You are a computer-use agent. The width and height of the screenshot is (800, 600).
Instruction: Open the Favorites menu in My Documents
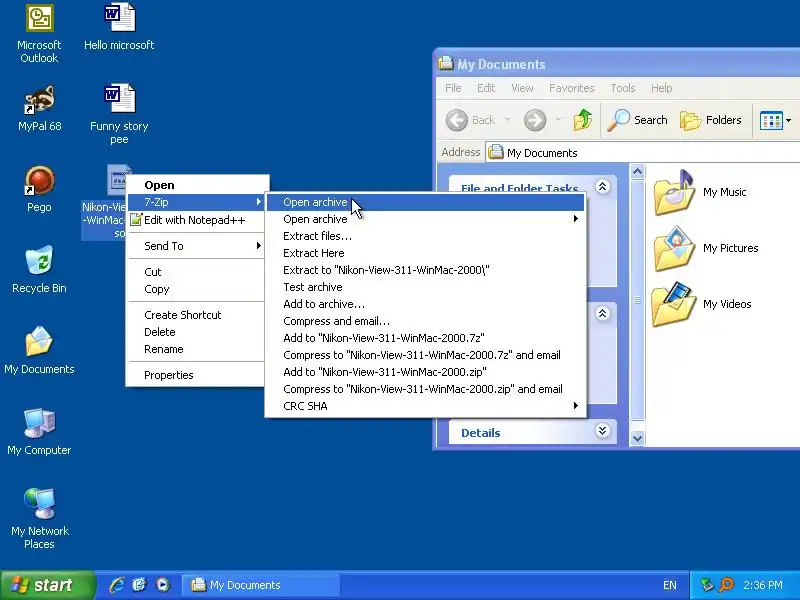pos(571,88)
